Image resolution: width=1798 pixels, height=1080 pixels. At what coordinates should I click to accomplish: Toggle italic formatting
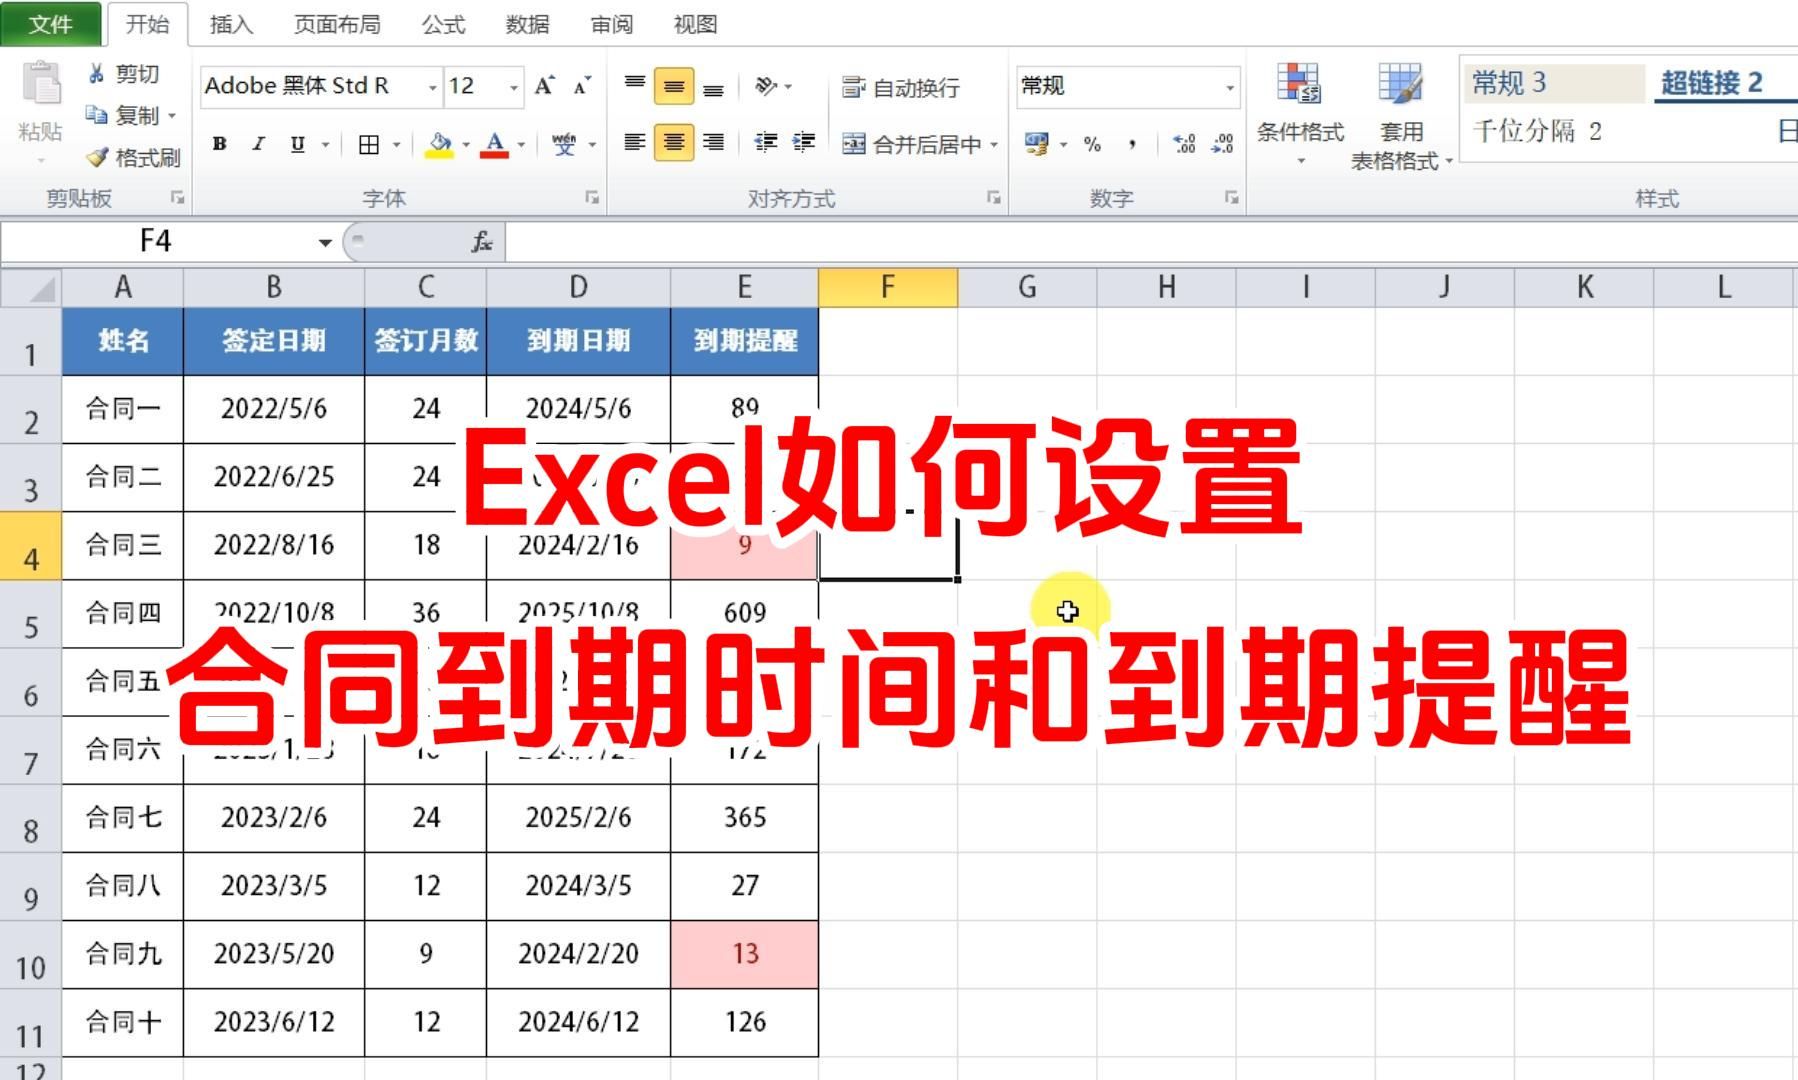(x=258, y=144)
